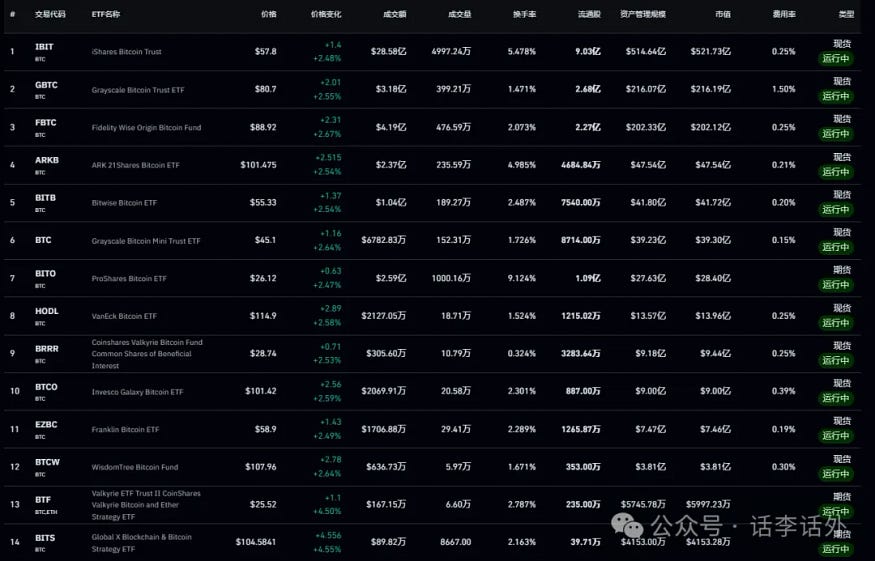Select iShares Bitcoin Trust name
Image resolution: width=875 pixels, height=561 pixels.
tap(126, 51)
